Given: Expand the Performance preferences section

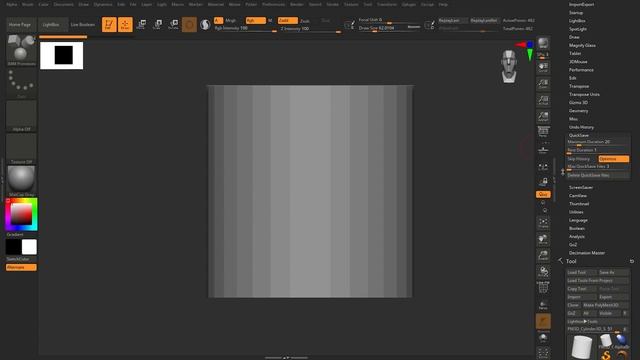Looking at the screenshot, I should 581,70.
